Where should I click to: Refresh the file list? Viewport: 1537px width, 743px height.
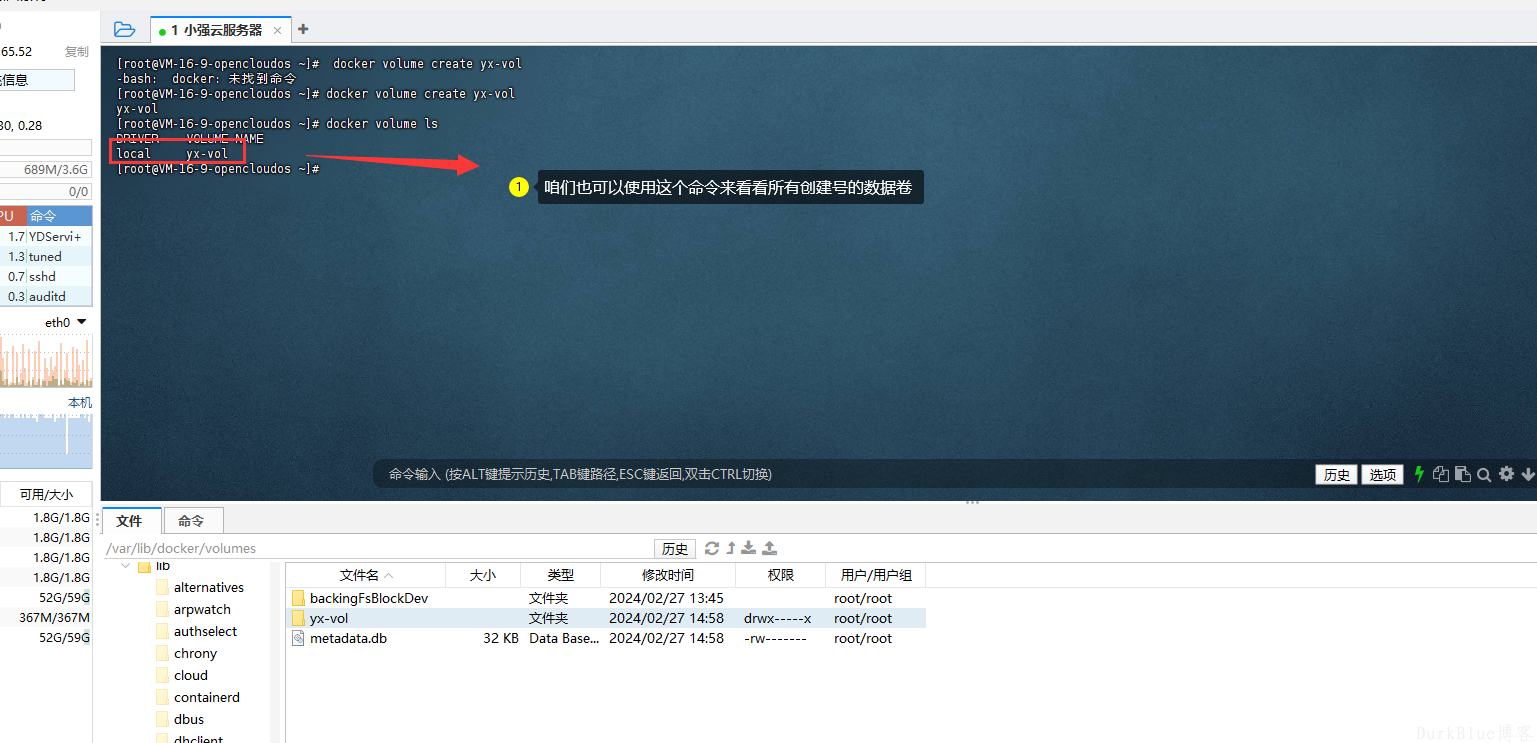pos(712,548)
